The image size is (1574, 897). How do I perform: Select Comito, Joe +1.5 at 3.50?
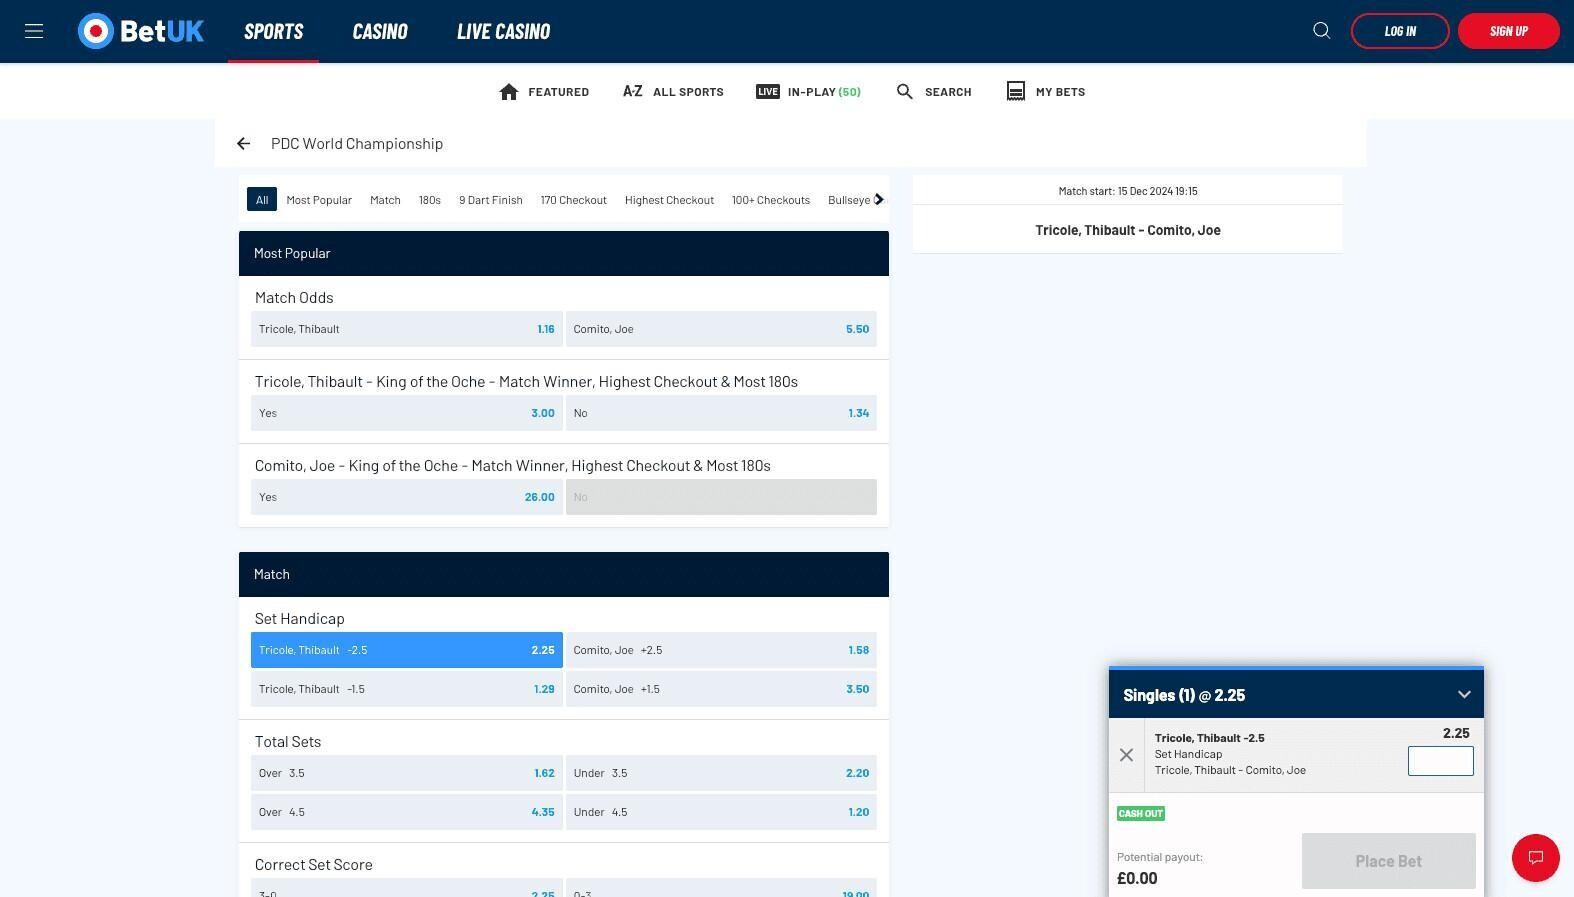721,689
